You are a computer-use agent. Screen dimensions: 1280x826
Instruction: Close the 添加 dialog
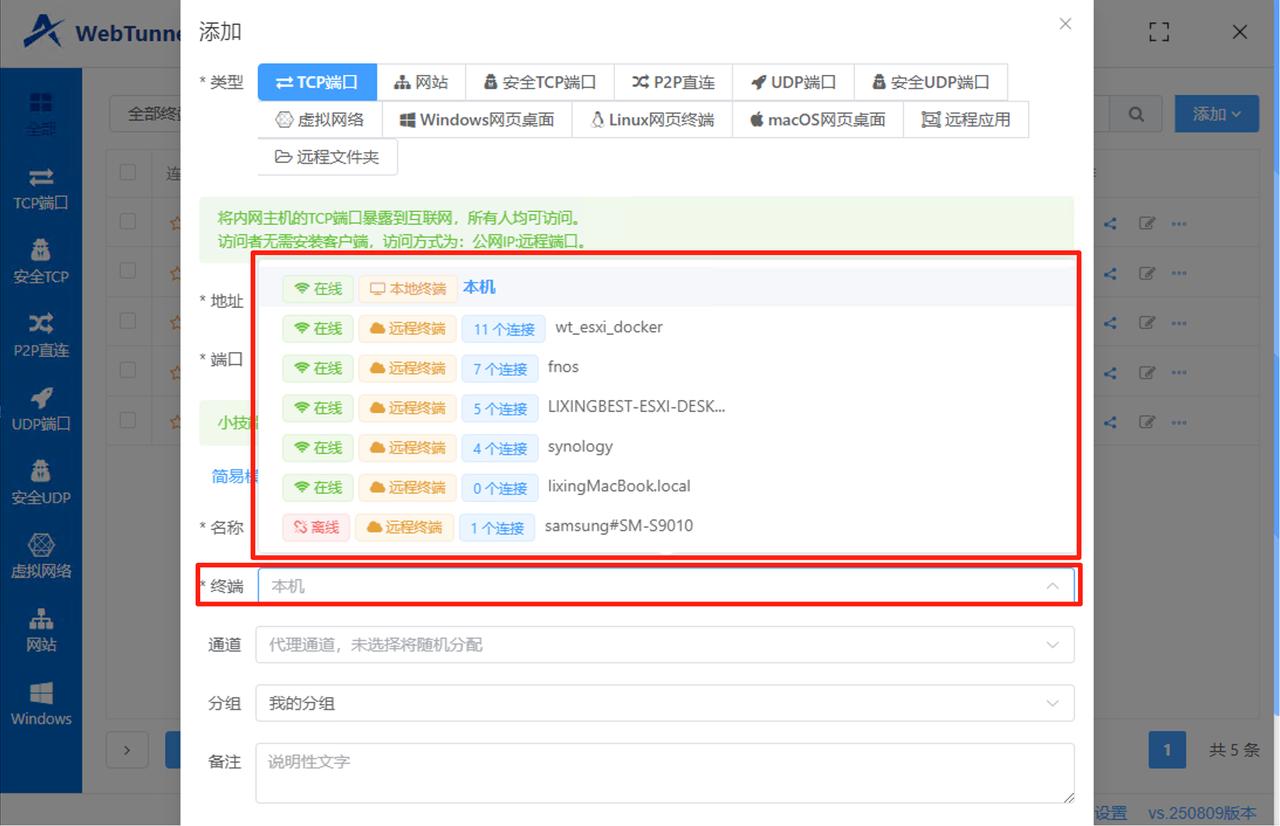[x=1065, y=24]
